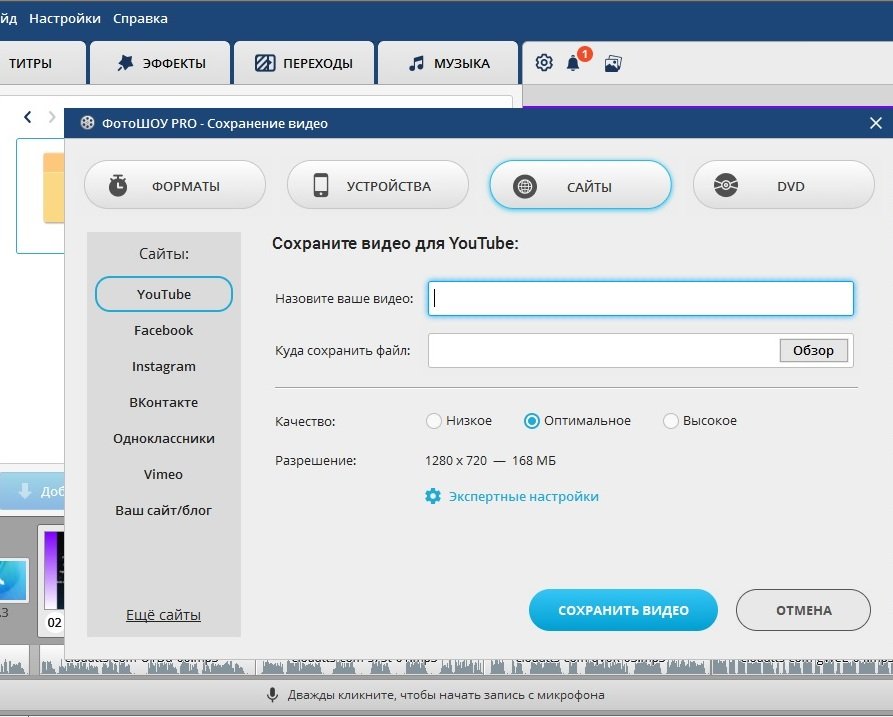Select Facebook in the sites list
This screenshot has width=893, height=717.
click(164, 330)
